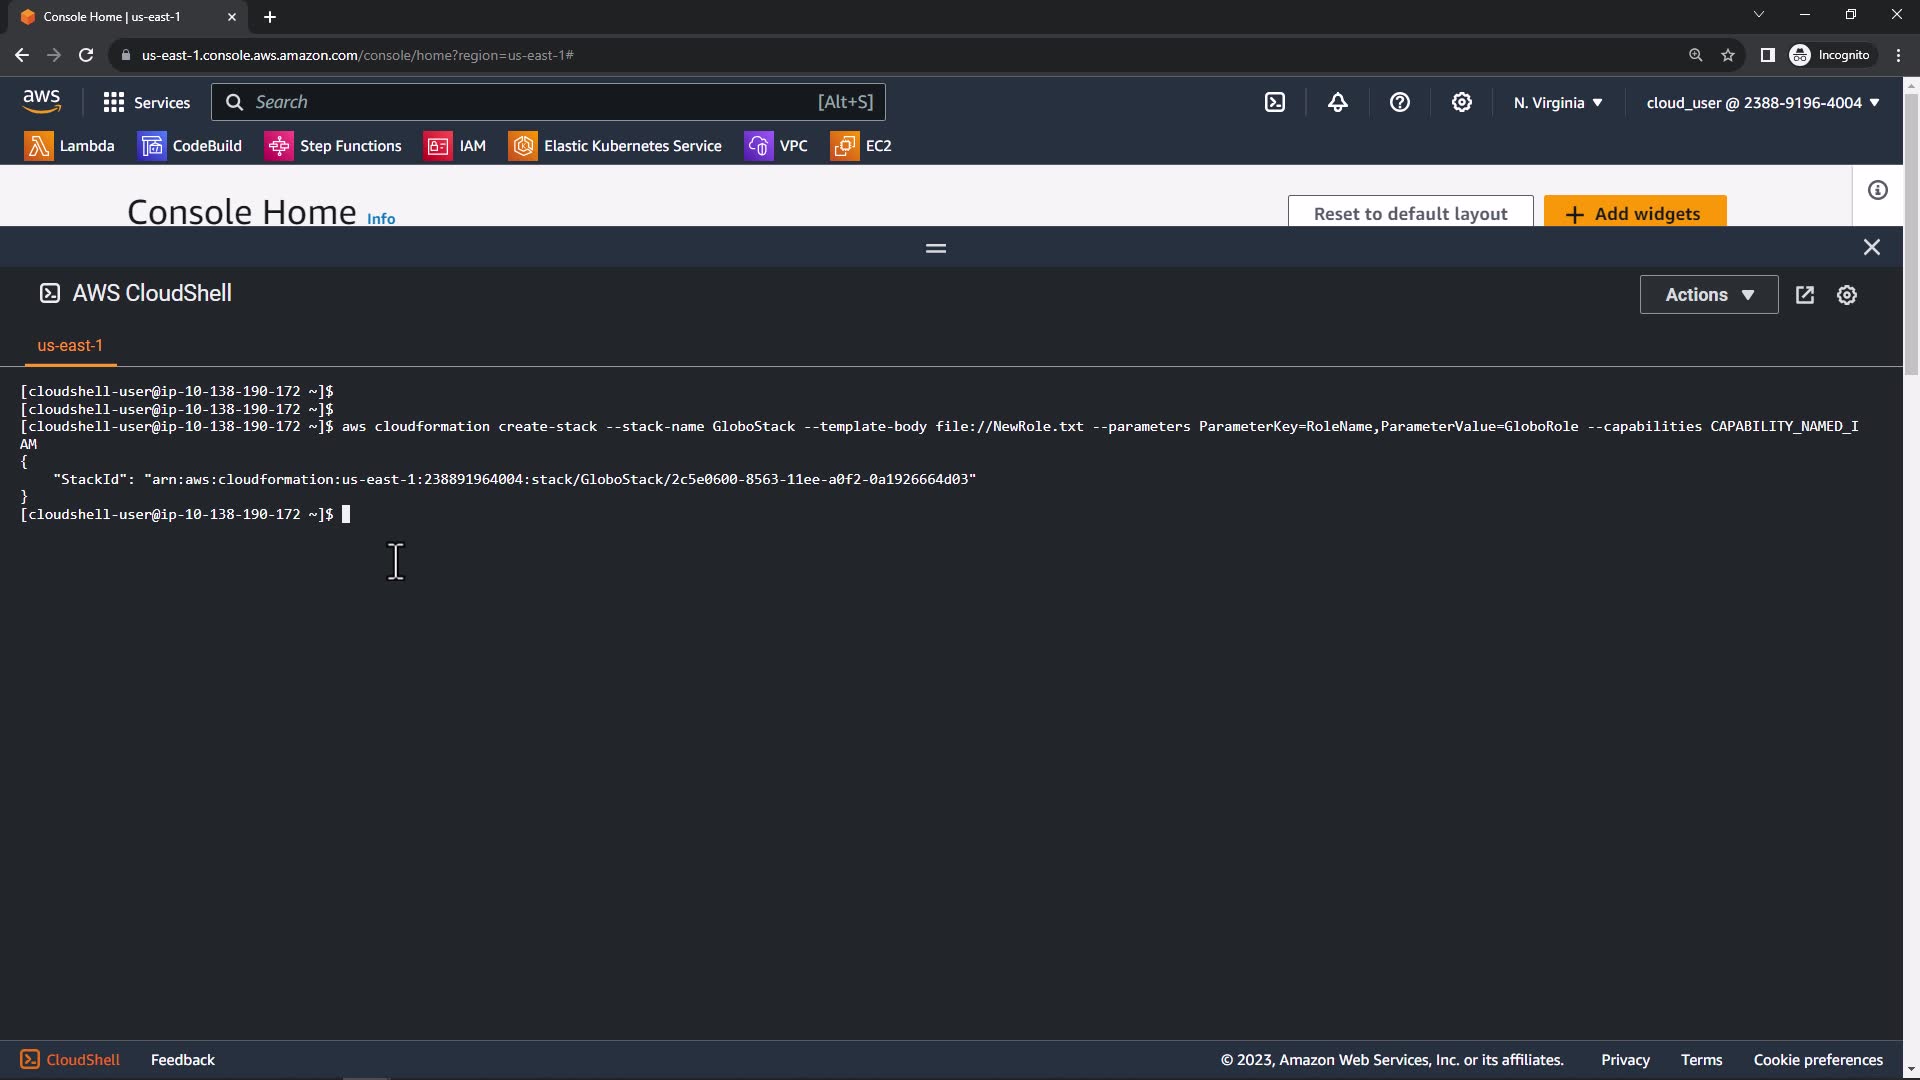Click the CloudShell panel resize handle
This screenshot has width=1920, height=1080.
coord(936,248)
